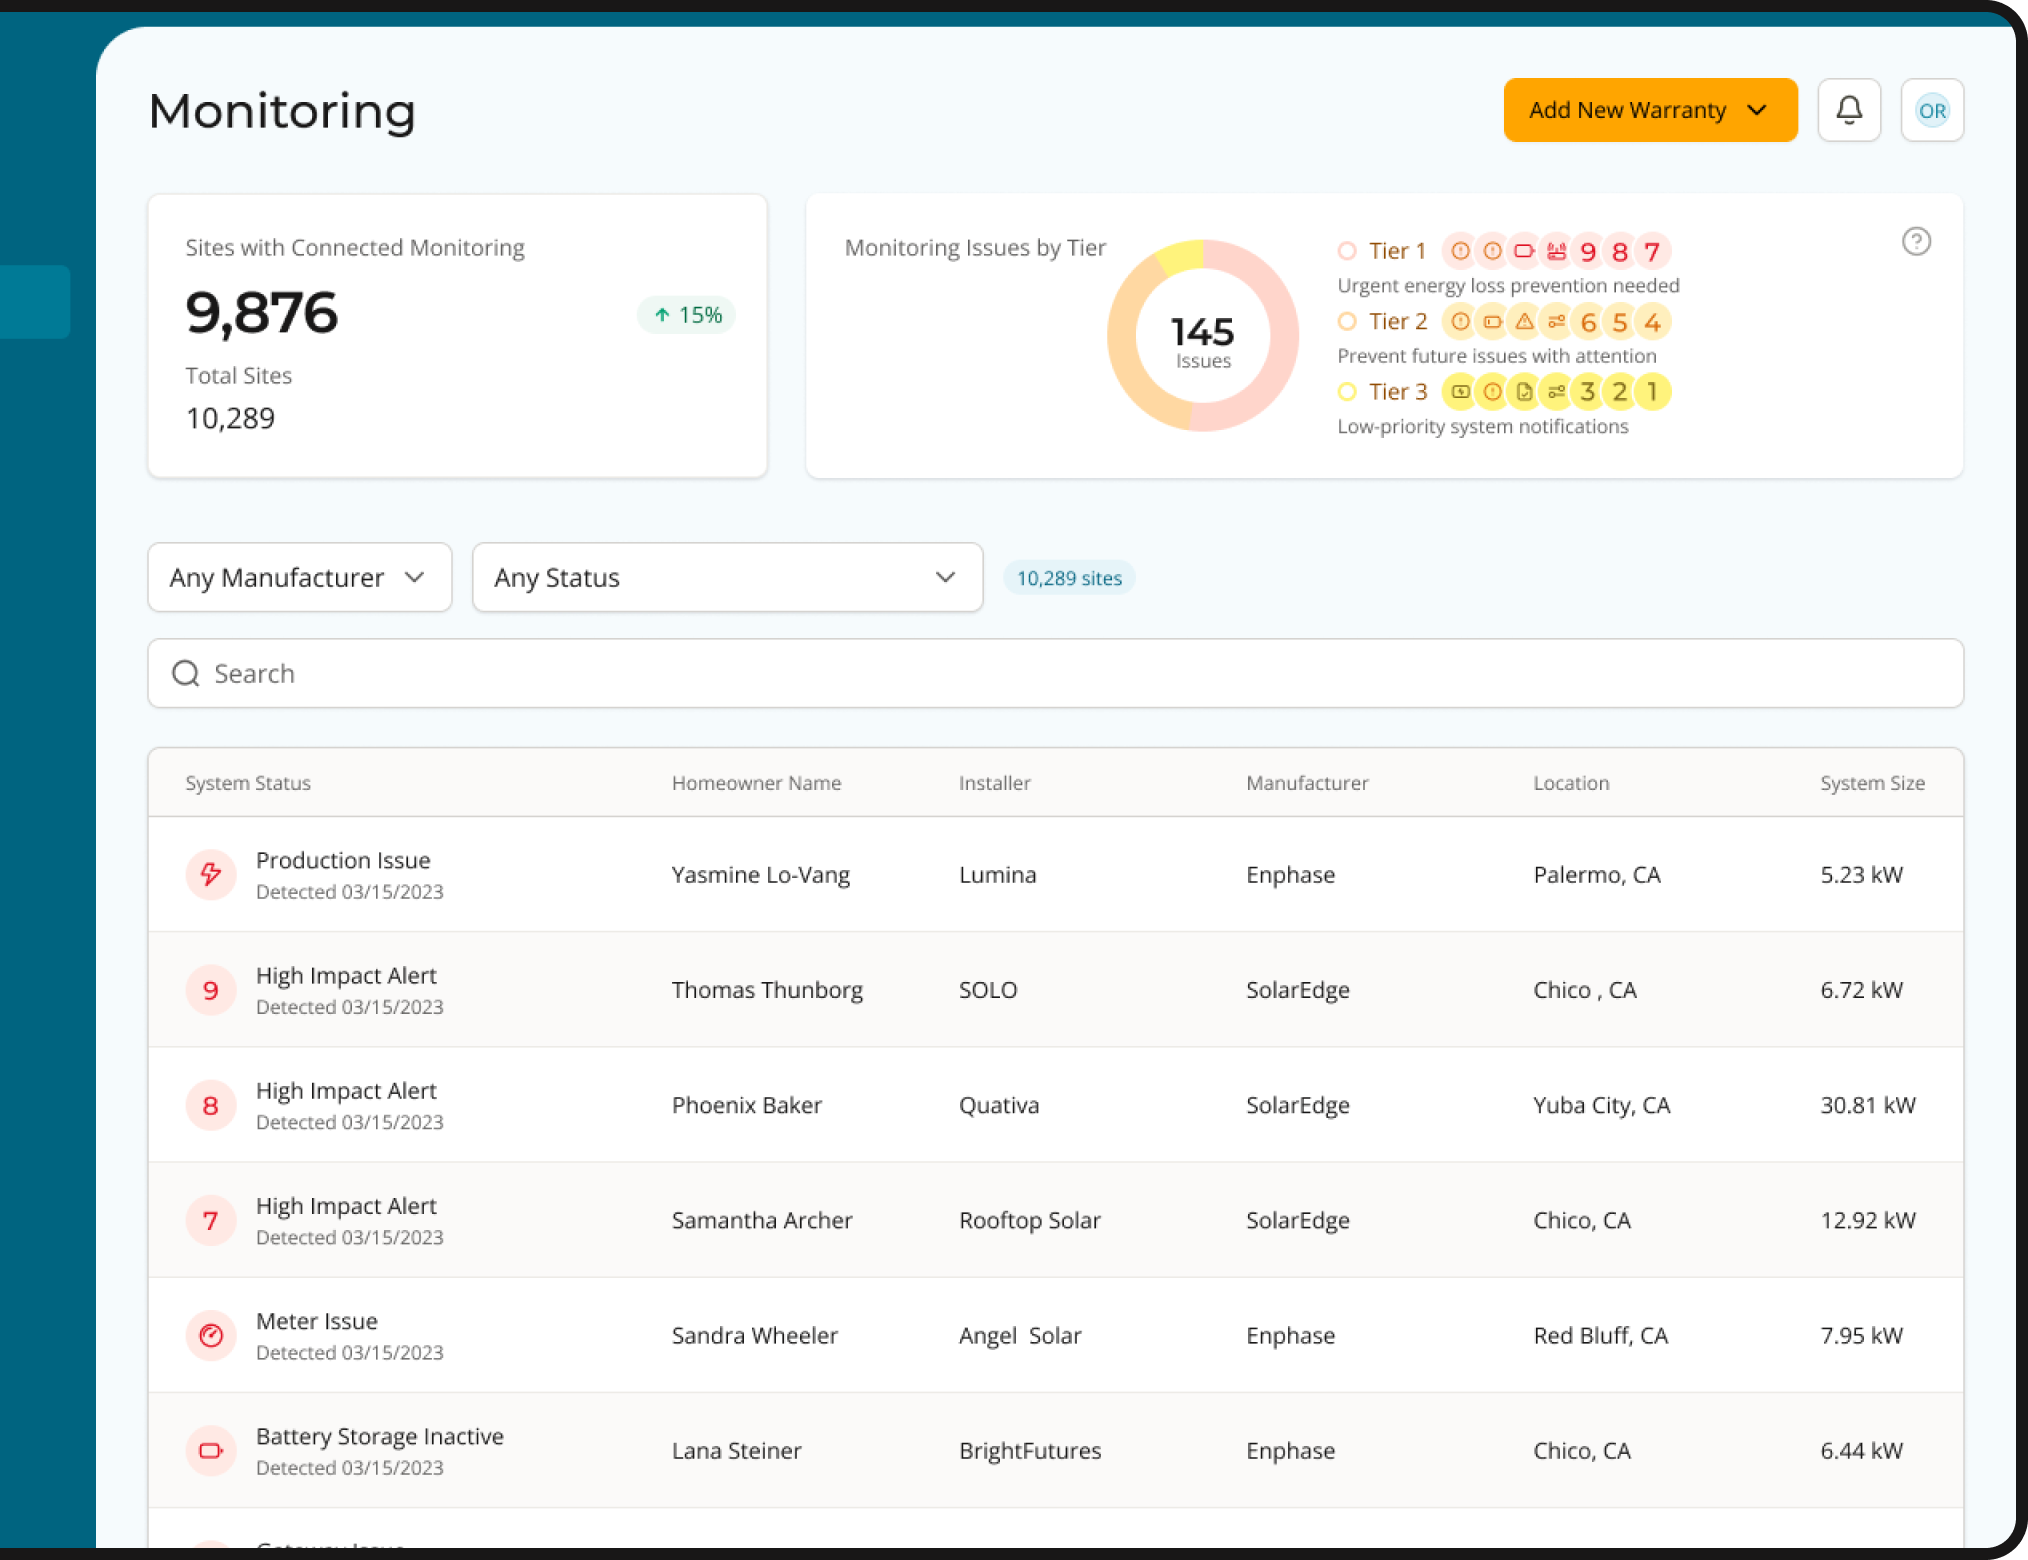Open the Any Manufacturer dropdown

298,577
